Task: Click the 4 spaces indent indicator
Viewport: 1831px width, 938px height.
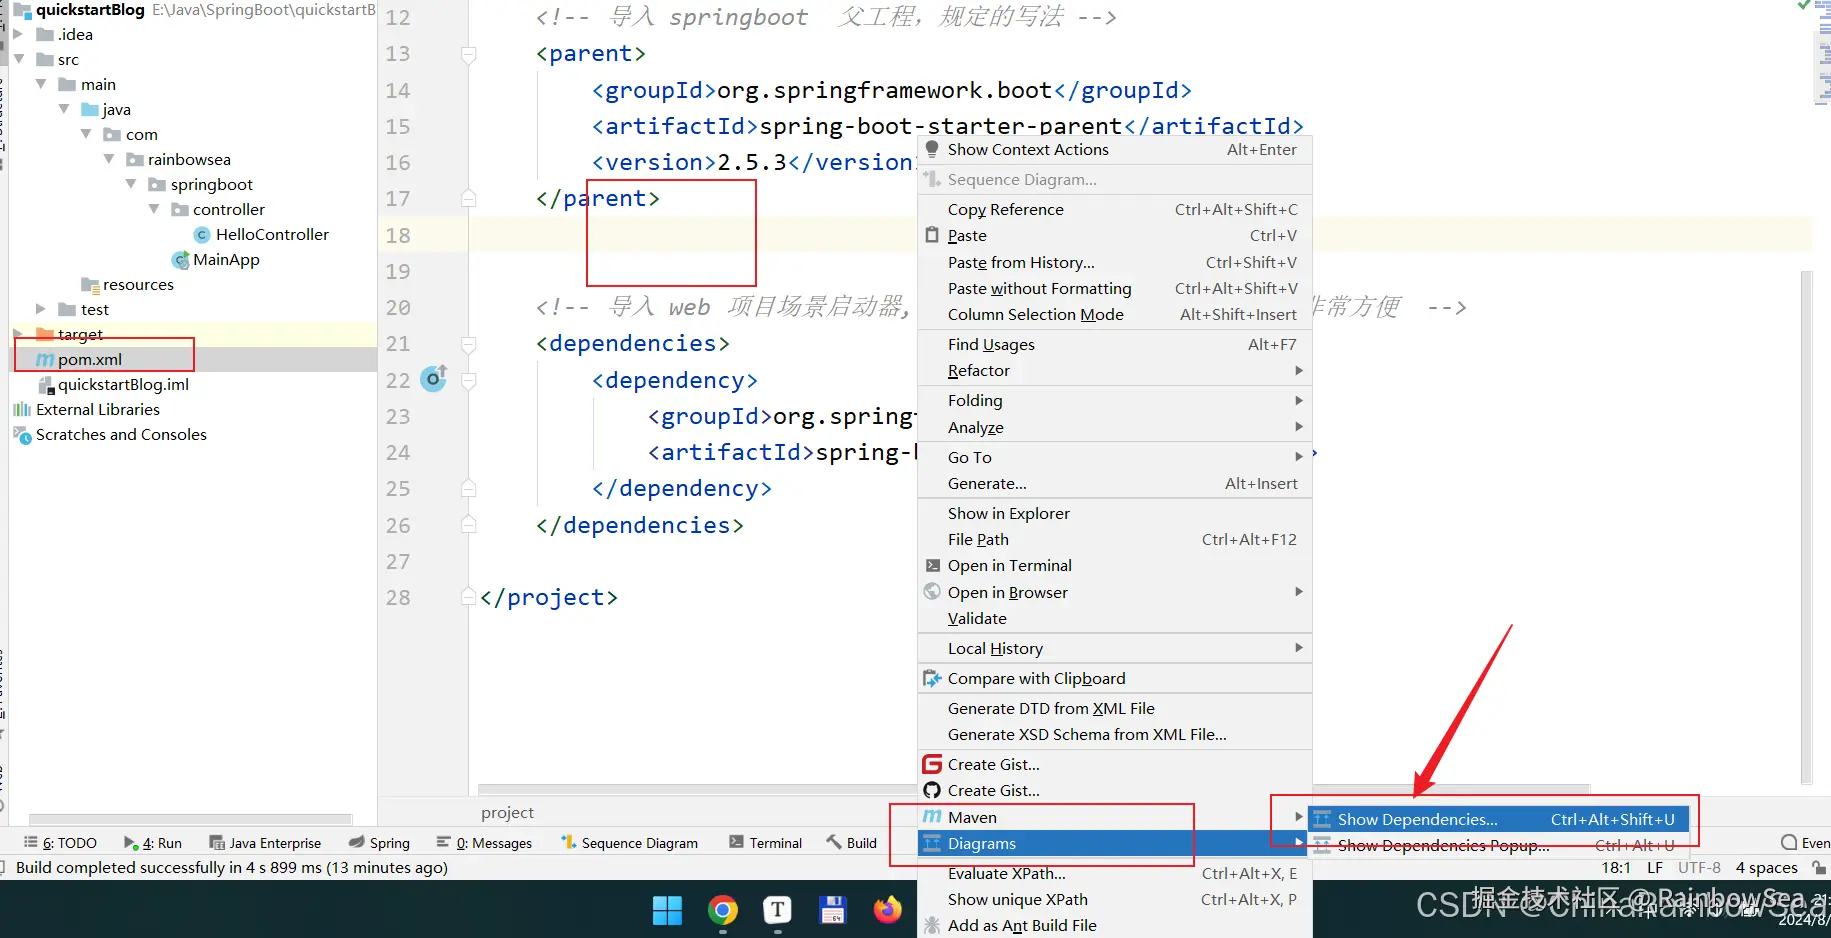Action: (x=1766, y=868)
